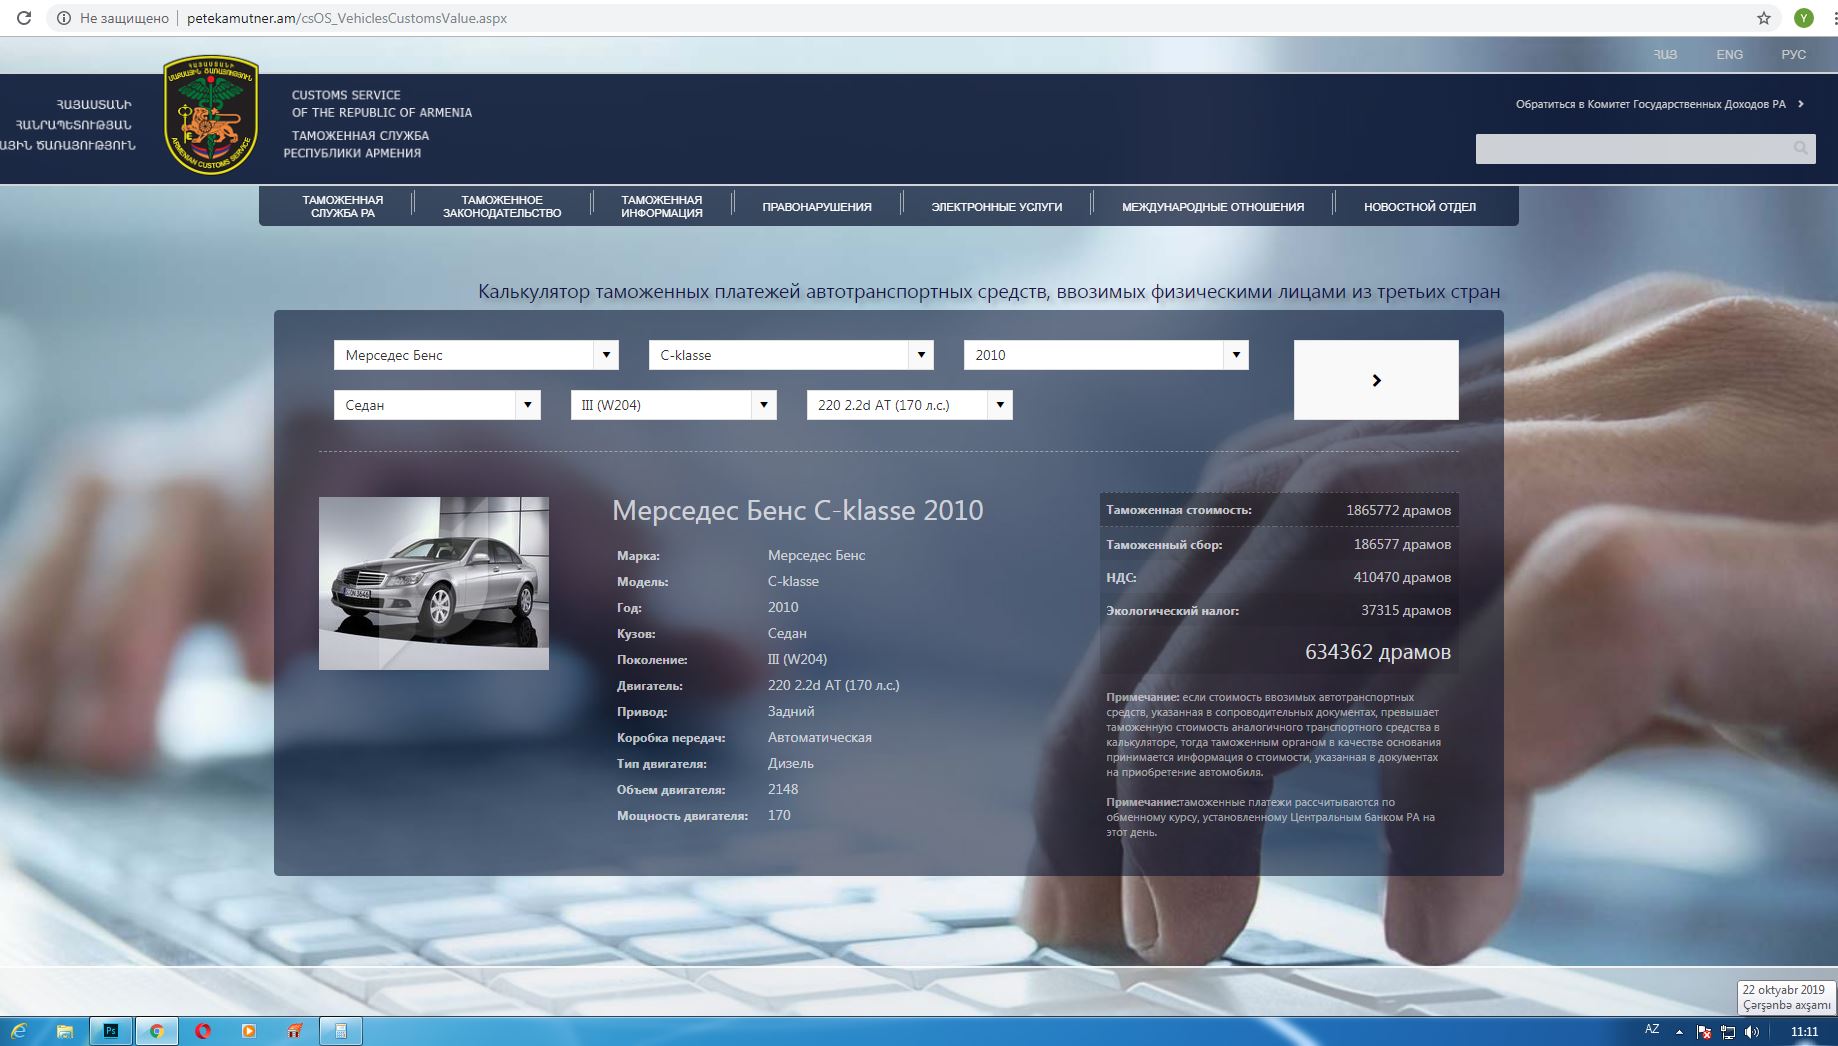The height and width of the screenshot is (1046, 1838).
Task: Open the model dropdown C-klasse
Action: pyautogui.click(x=791, y=355)
